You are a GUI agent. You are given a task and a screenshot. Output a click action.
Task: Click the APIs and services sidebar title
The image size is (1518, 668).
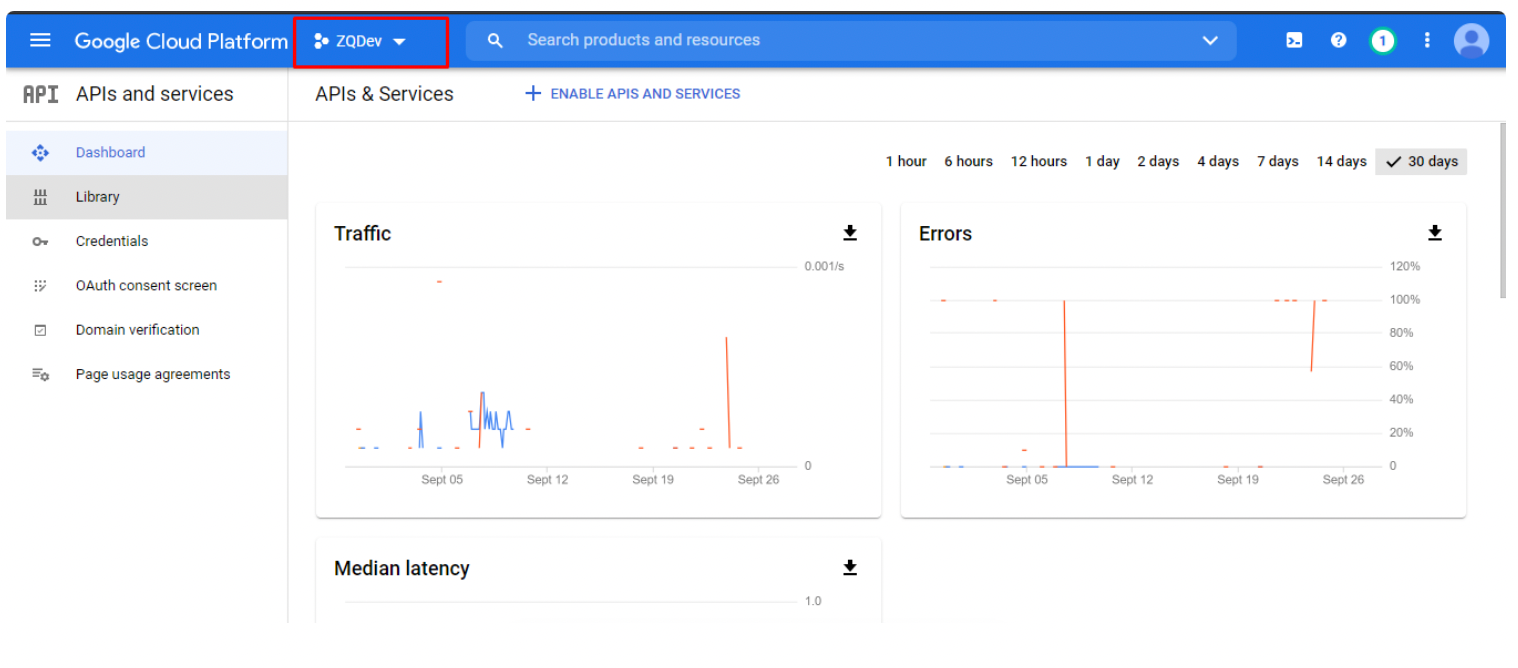[x=155, y=94]
